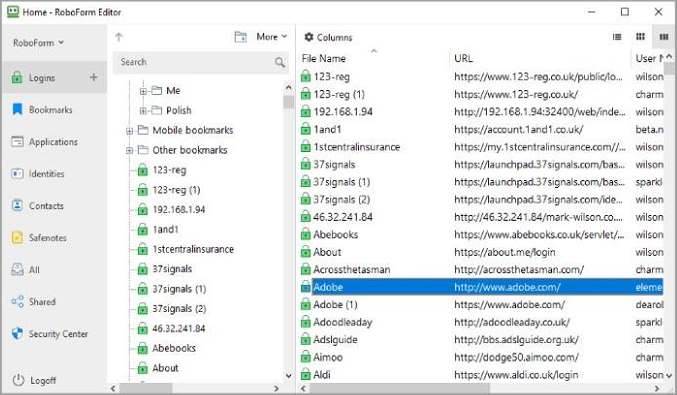The height and width of the screenshot is (395, 677).
Task: Select the Identities icon
Action: [x=17, y=174]
